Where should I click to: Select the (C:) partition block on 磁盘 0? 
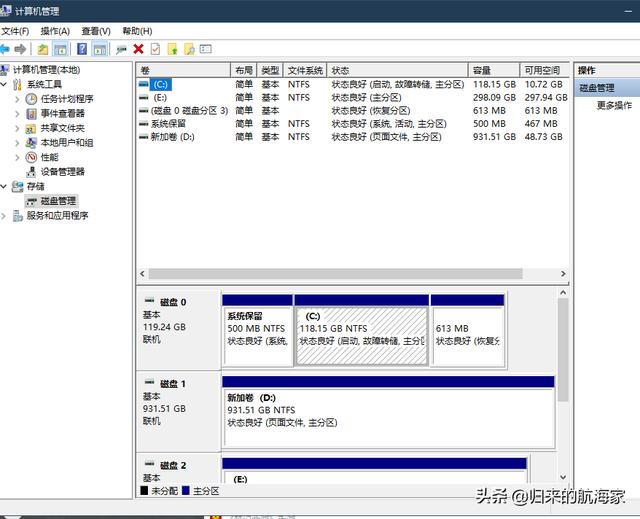[361, 333]
